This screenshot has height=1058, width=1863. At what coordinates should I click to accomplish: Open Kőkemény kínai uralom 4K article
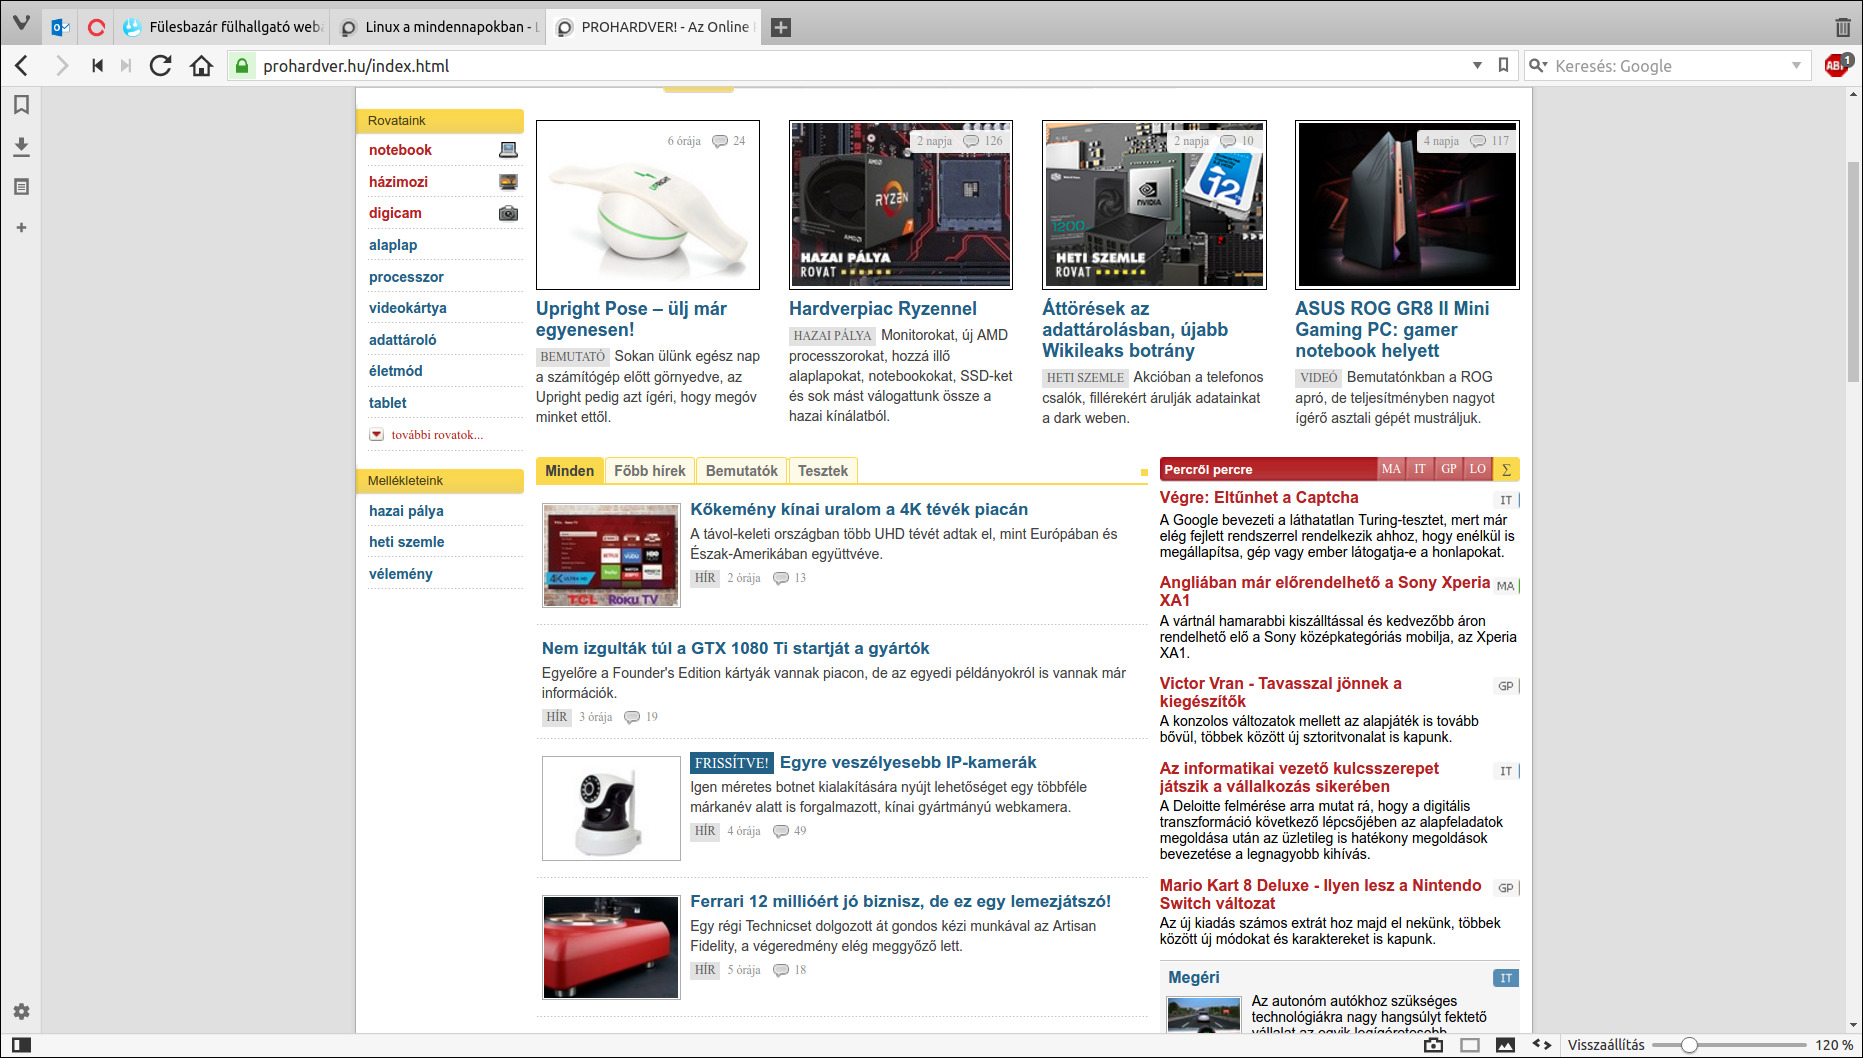[x=859, y=510]
